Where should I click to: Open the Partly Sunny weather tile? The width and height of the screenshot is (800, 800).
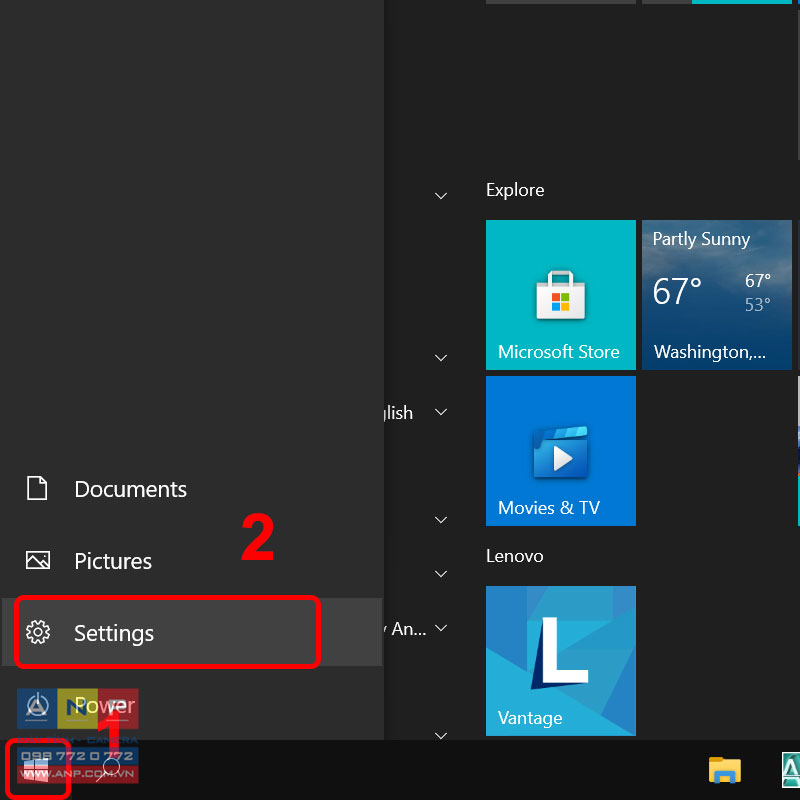716,294
